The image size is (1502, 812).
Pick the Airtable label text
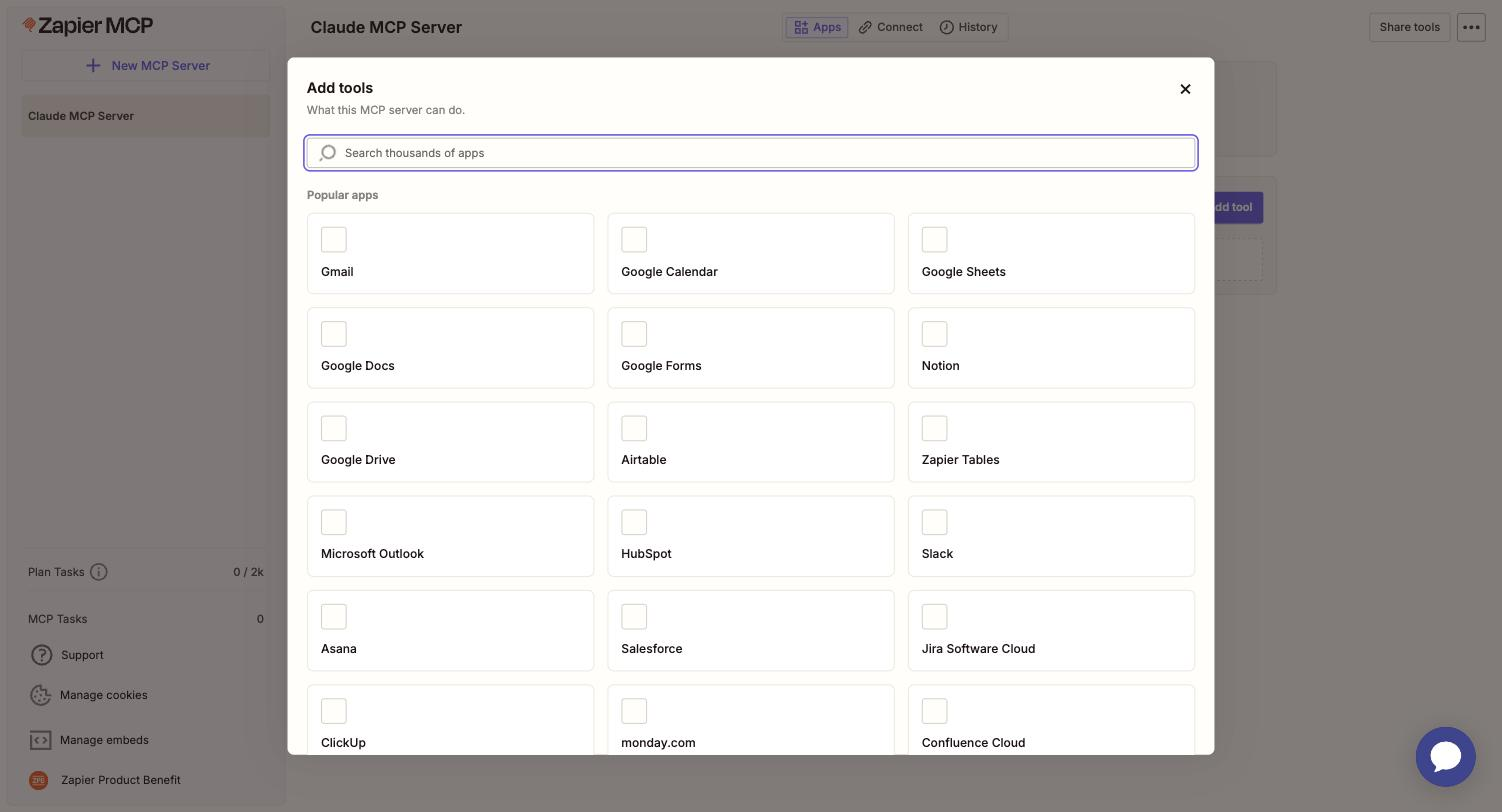click(x=643, y=460)
